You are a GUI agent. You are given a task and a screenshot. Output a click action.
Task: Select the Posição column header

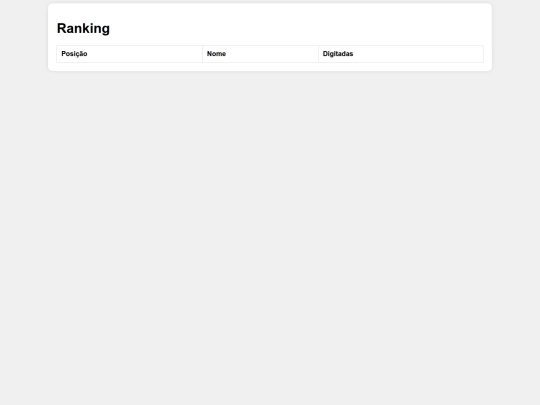[129, 54]
